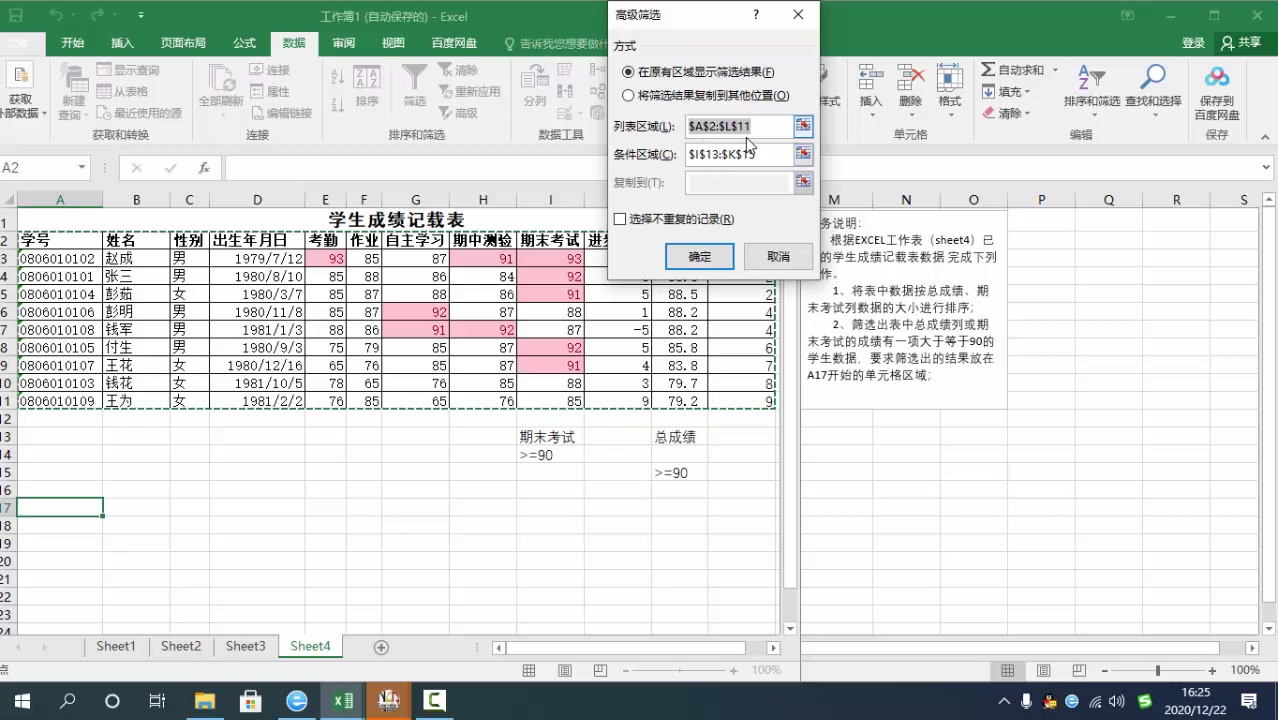Viewport: 1278px width, 720px height.
Task: Switch to the 公式 ribbon tab
Action: point(244,42)
